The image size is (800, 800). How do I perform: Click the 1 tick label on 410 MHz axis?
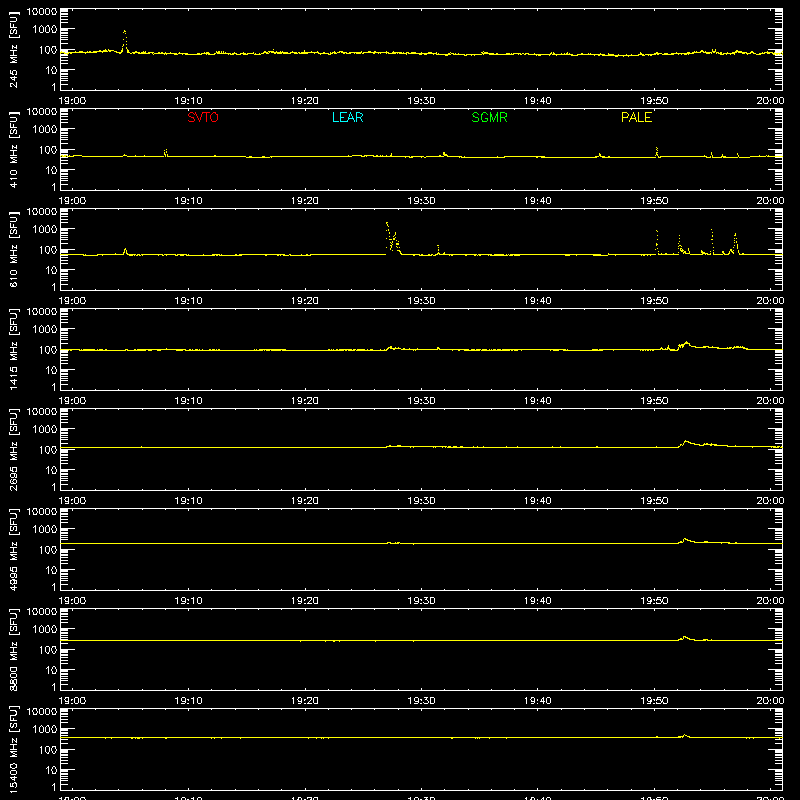click(54, 187)
